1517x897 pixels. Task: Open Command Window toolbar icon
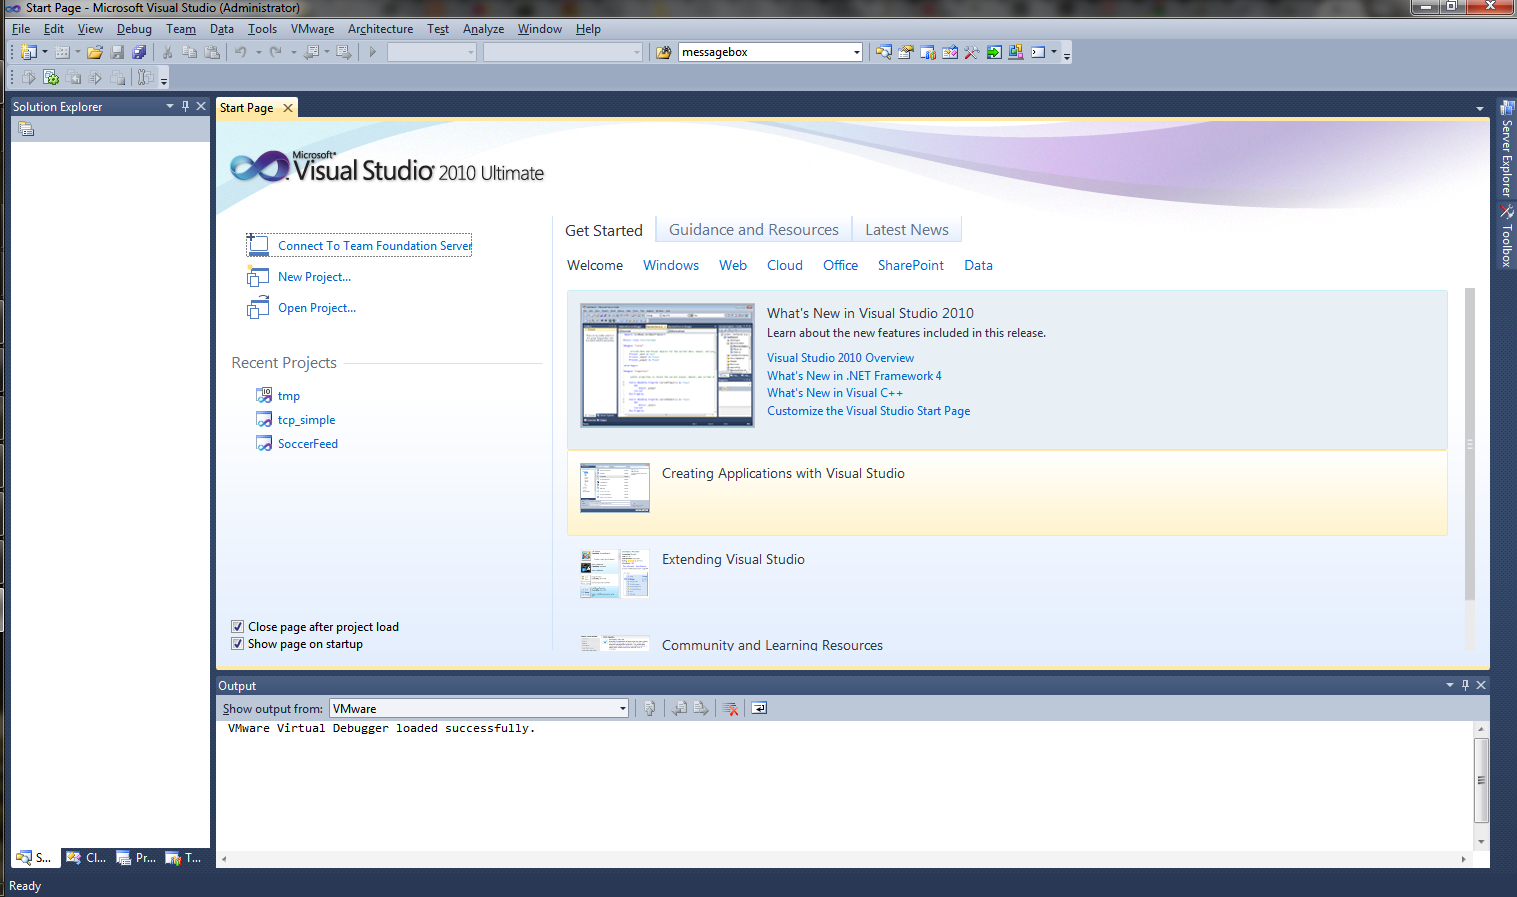pos(1038,52)
